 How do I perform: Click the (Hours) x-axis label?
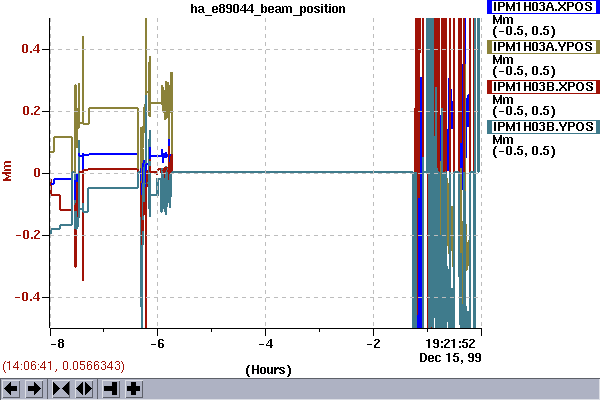[268, 369]
